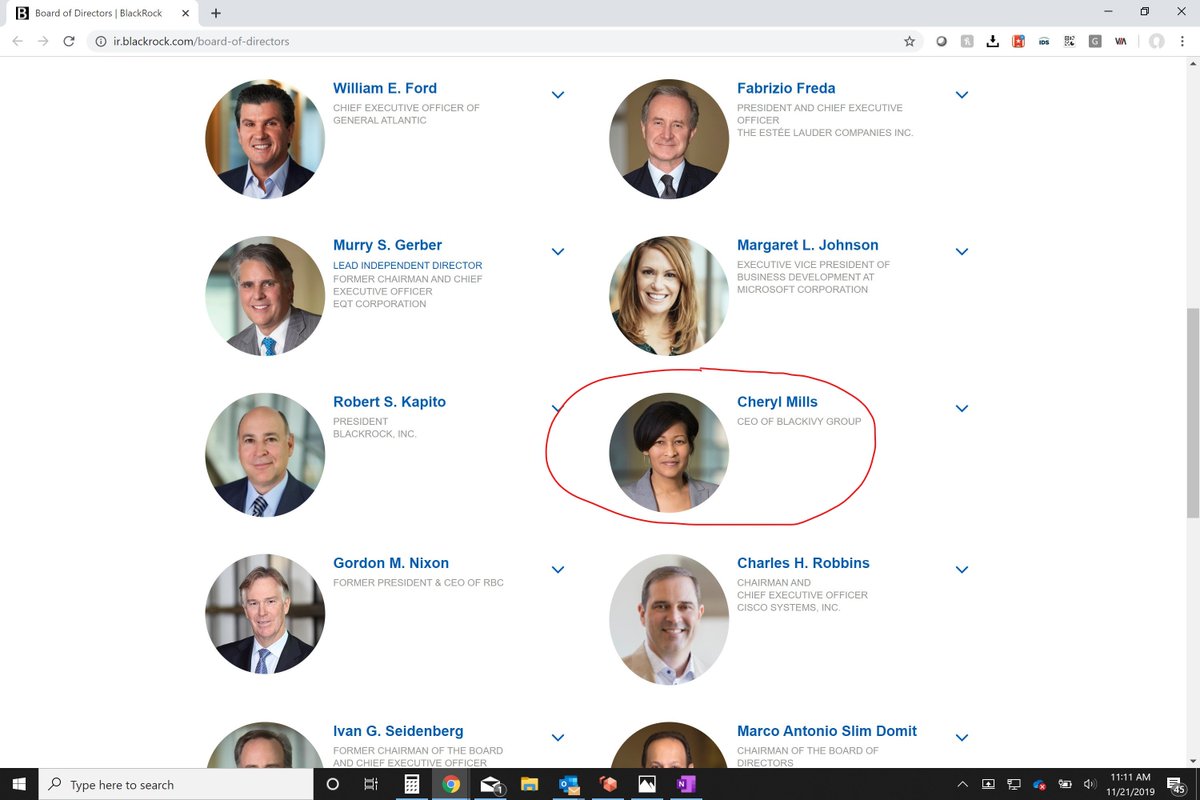
Task: Show hidden system tray icons
Action: coord(962,784)
